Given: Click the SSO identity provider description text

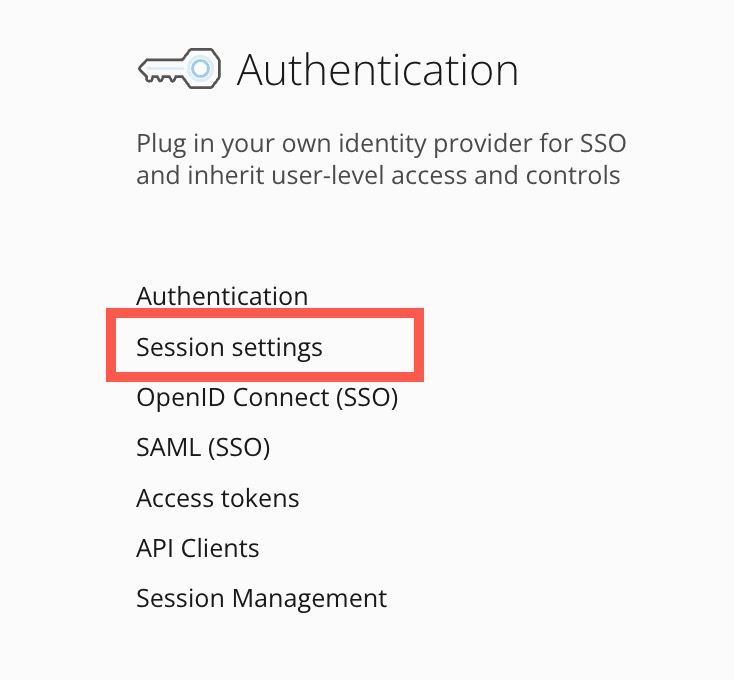Looking at the screenshot, I should (x=380, y=160).
